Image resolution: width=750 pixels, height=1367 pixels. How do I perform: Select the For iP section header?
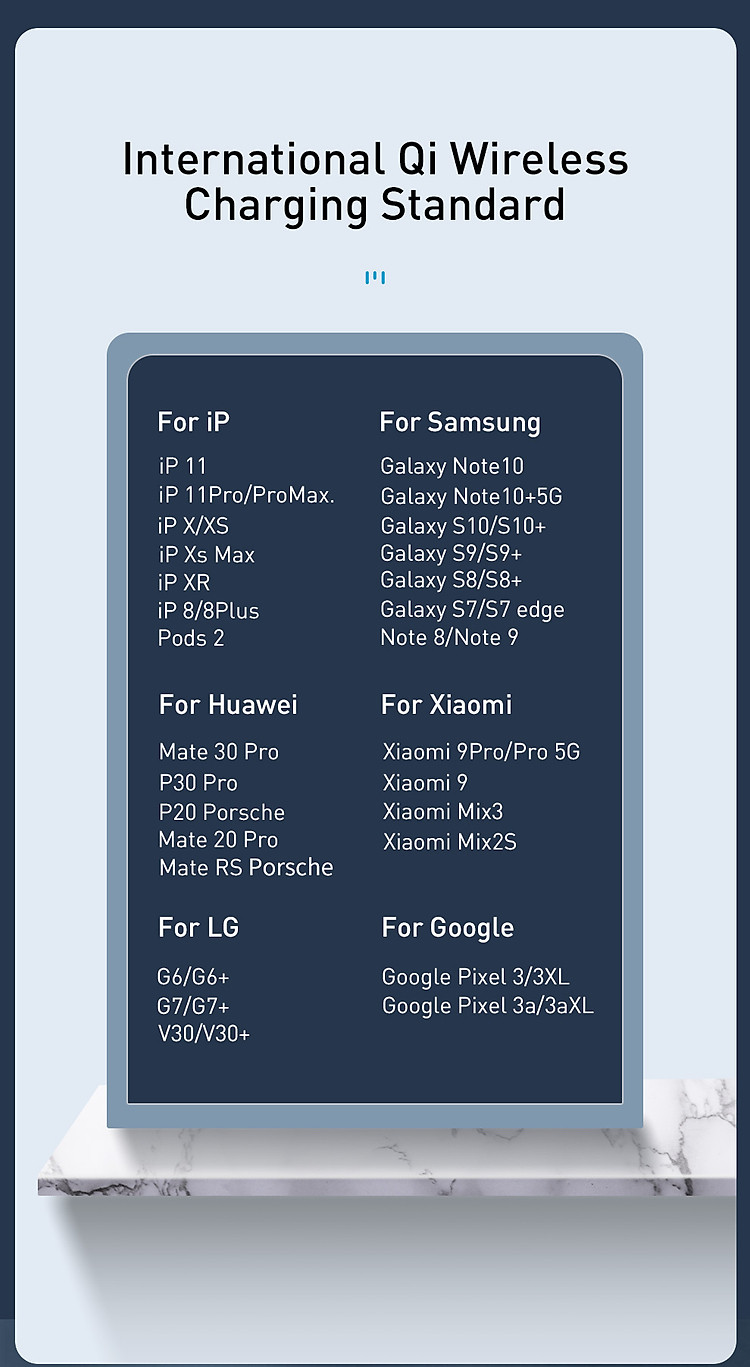point(194,422)
